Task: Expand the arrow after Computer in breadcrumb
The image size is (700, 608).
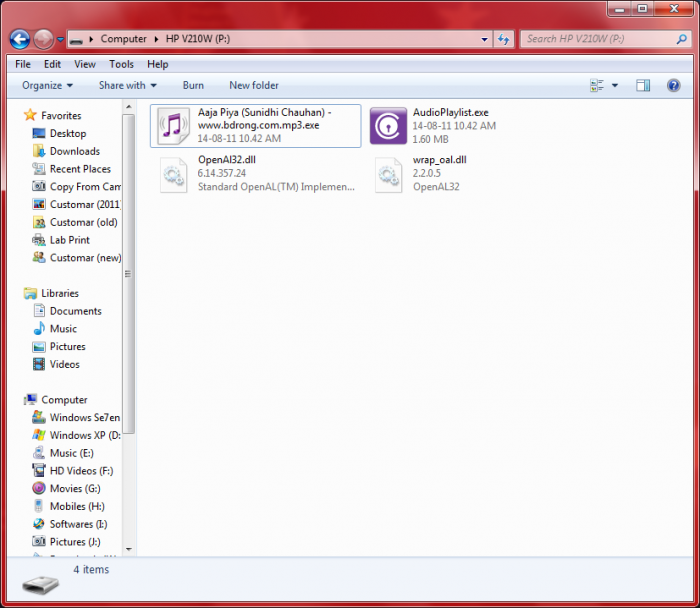Action: pyautogui.click(x=156, y=39)
